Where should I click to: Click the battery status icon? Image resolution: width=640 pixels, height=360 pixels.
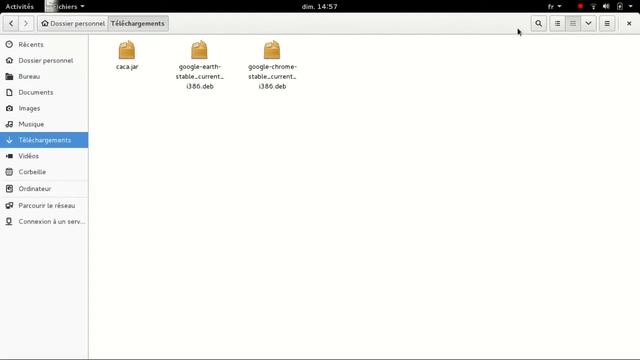pyautogui.click(x=620, y=7)
